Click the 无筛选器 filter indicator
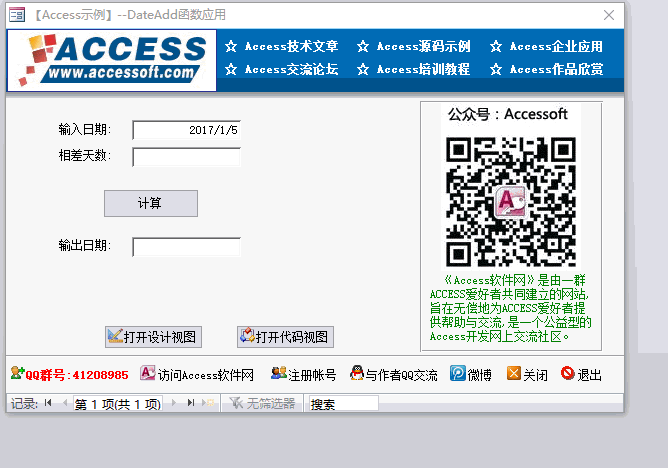This screenshot has width=668, height=468. point(262,403)
